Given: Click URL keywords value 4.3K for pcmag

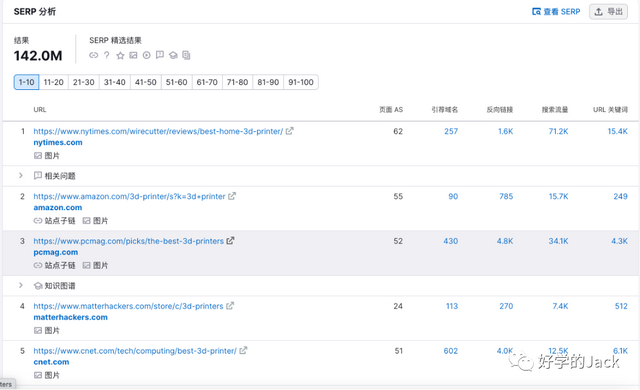Looking at the screenshot, I should coord(619,241).
